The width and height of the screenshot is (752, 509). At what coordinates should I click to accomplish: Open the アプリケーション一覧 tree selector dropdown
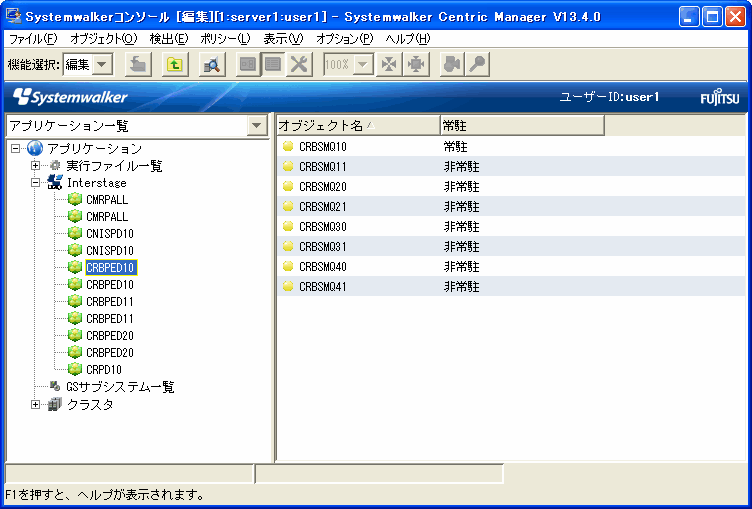257,126
